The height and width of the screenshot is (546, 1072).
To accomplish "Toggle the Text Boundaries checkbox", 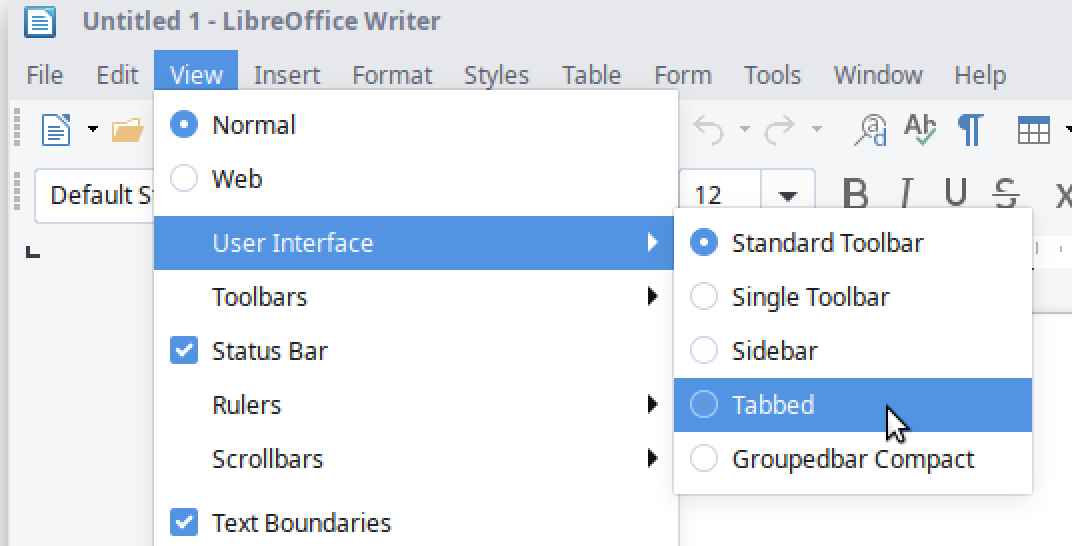I will (300, 523).
